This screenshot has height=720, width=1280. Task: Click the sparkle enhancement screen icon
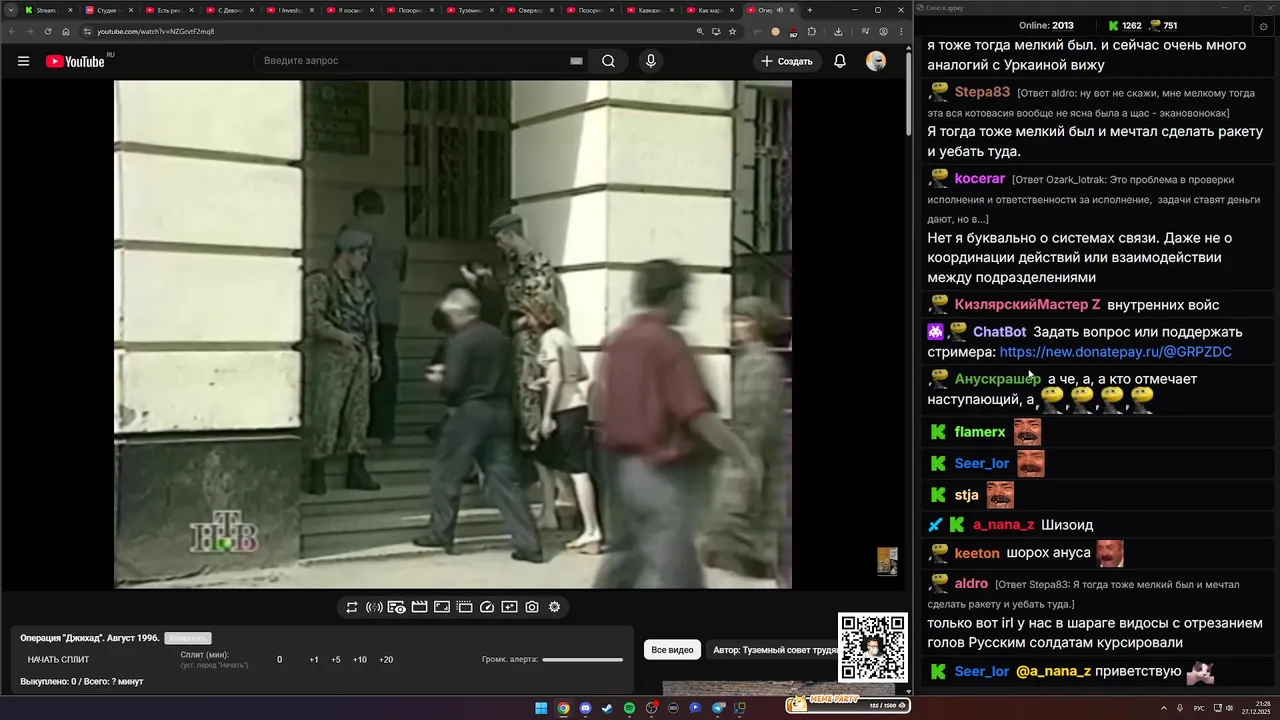coord(509,607)
